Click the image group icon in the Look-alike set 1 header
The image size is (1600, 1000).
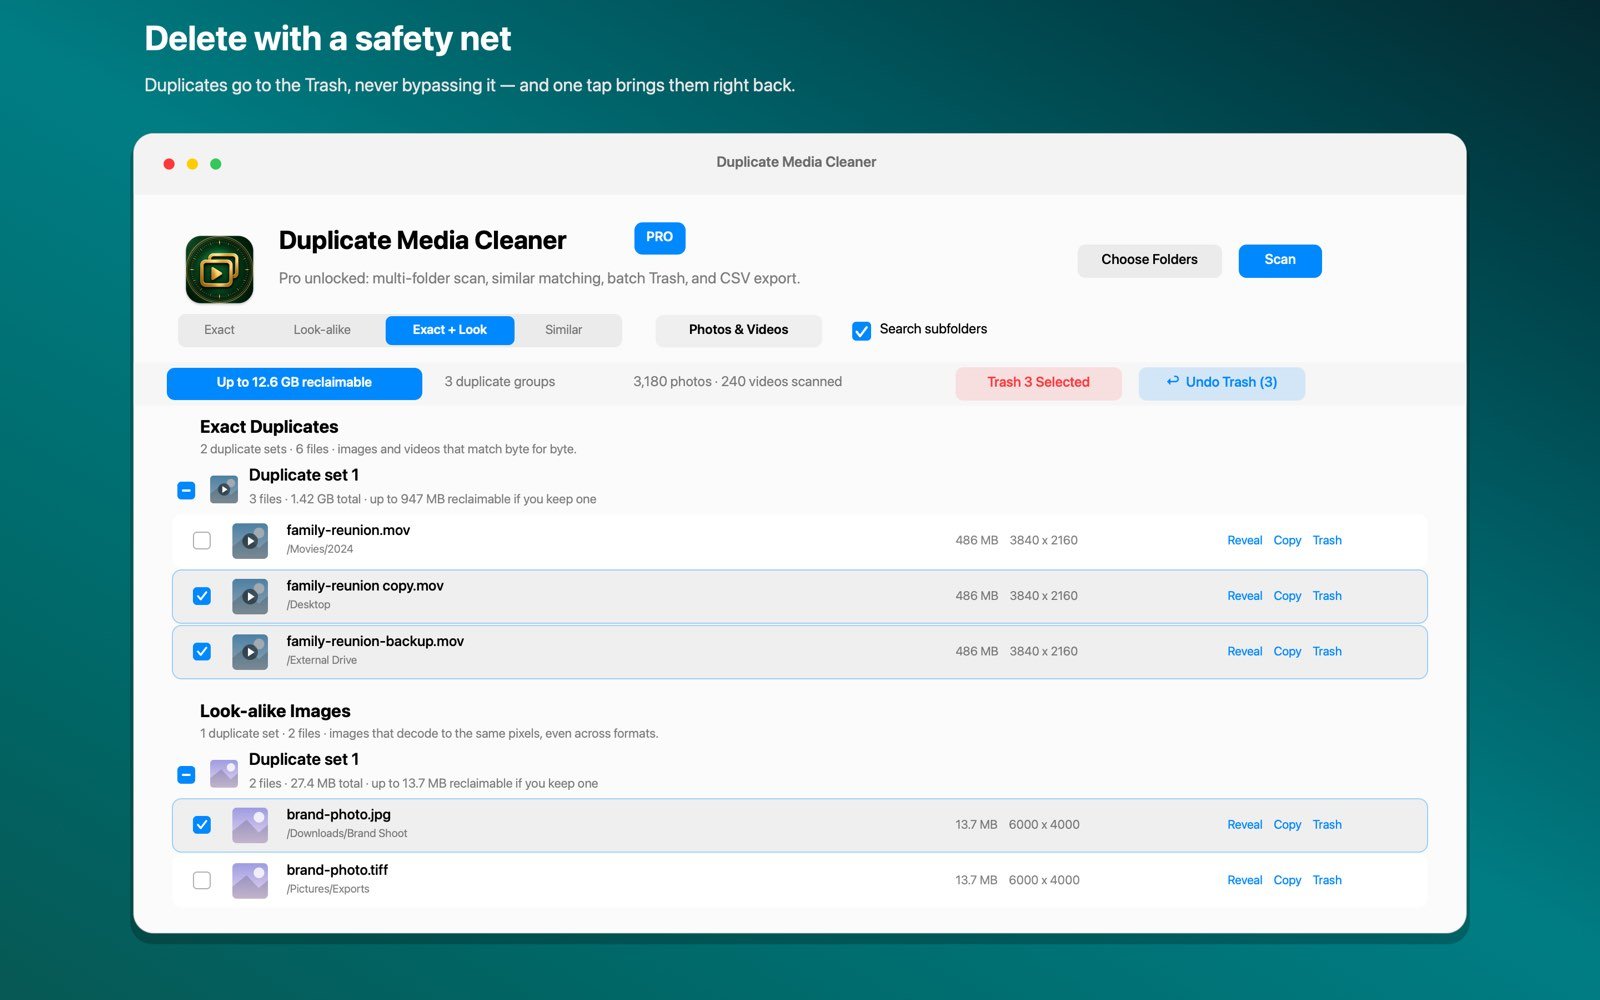pos(224,773)
